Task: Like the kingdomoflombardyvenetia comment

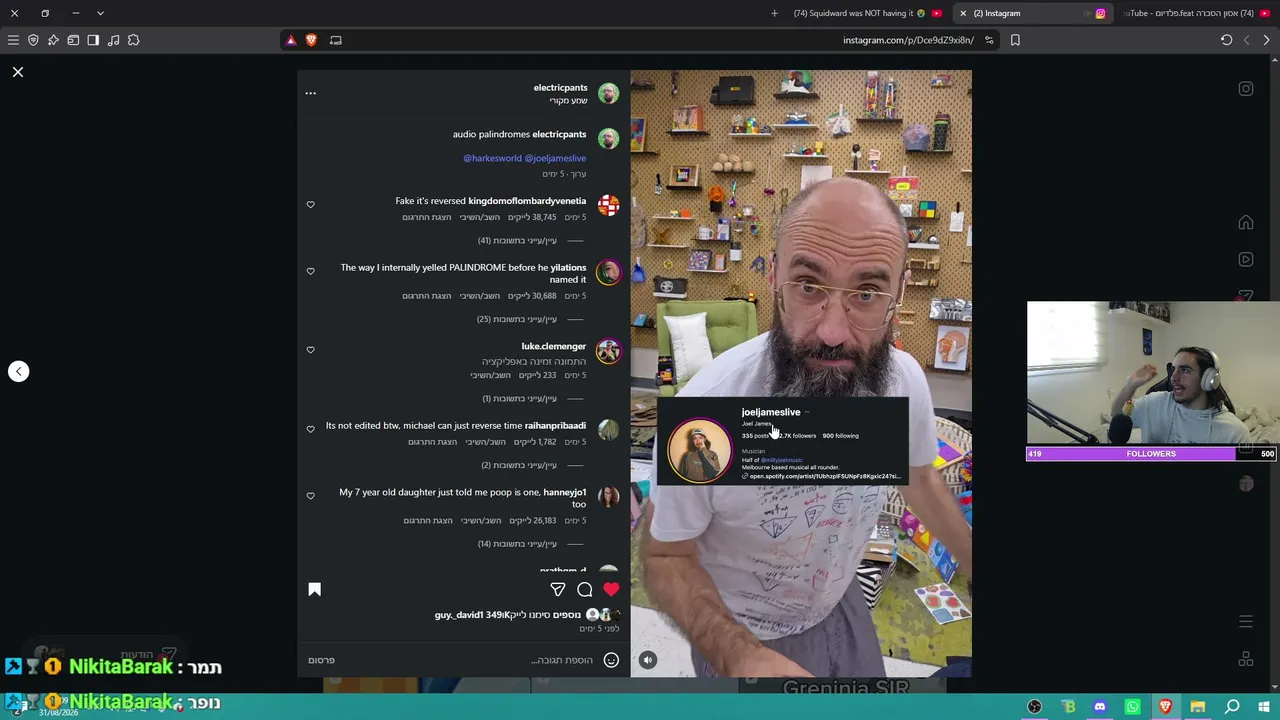Action: [x=310, y=204]
